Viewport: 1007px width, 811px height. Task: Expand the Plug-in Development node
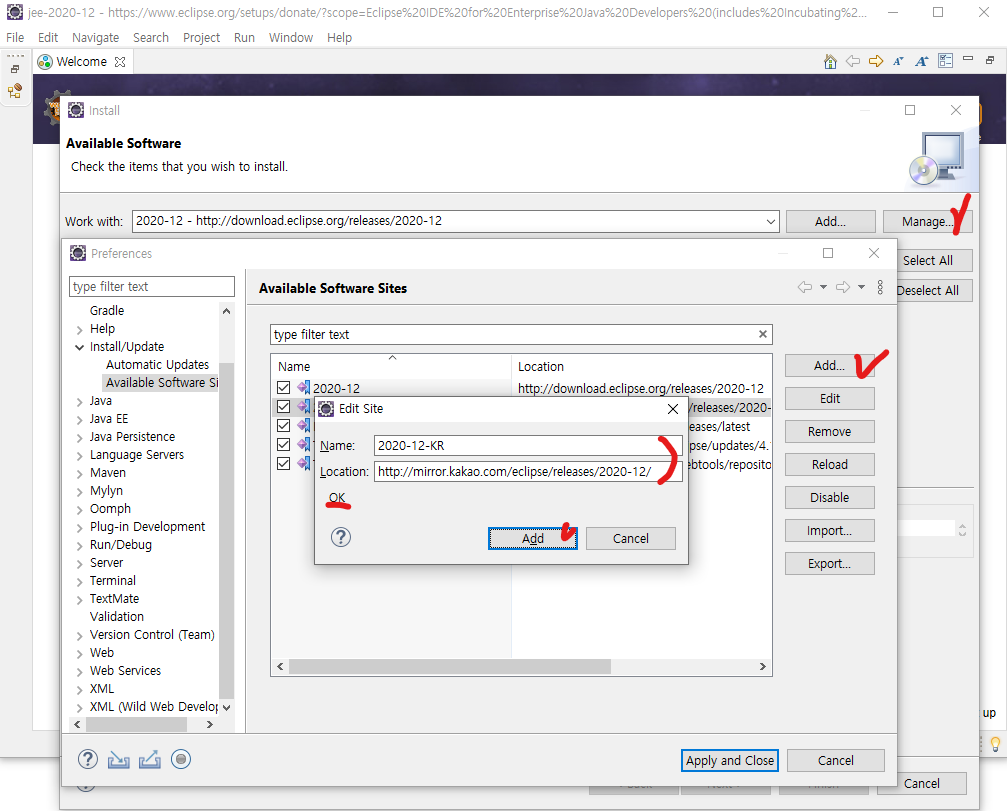[80, 528]
